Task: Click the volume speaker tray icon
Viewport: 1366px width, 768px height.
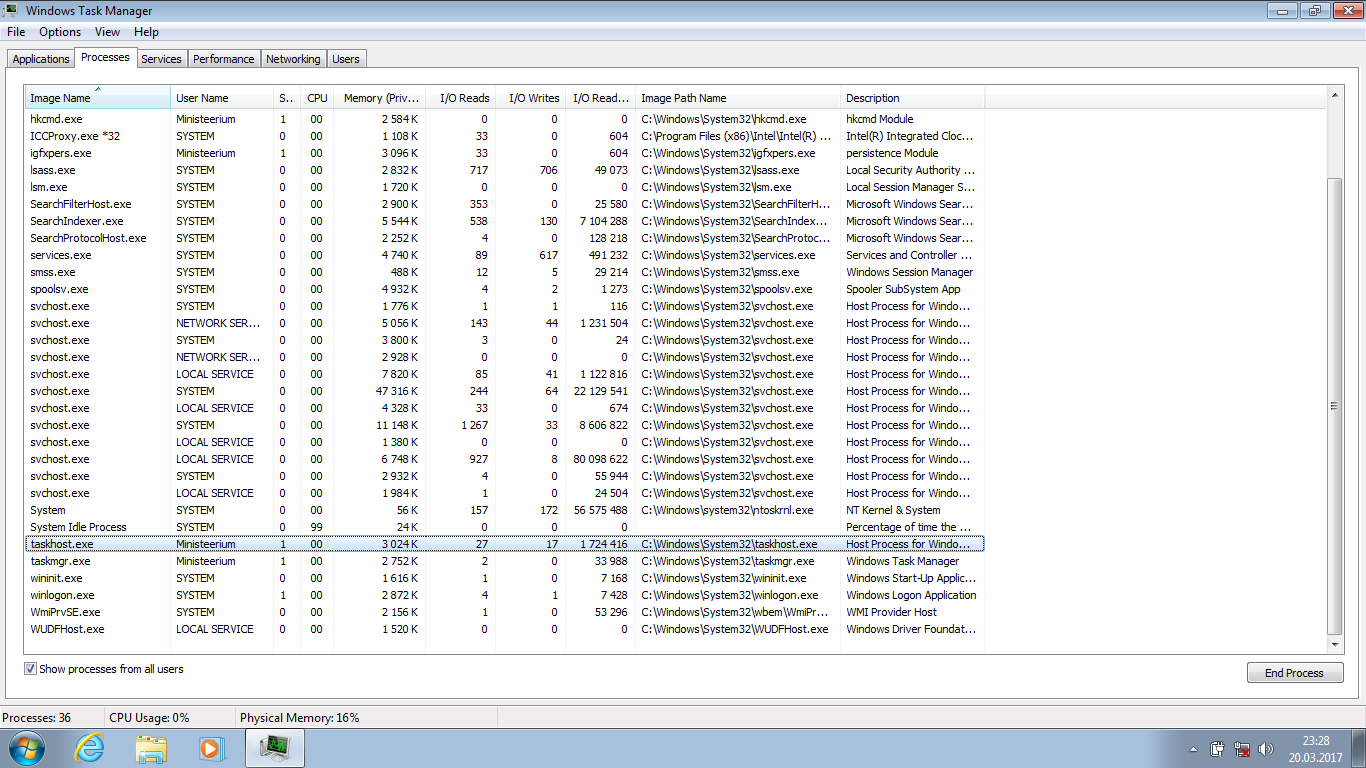Action: [x=1267, y=749]
